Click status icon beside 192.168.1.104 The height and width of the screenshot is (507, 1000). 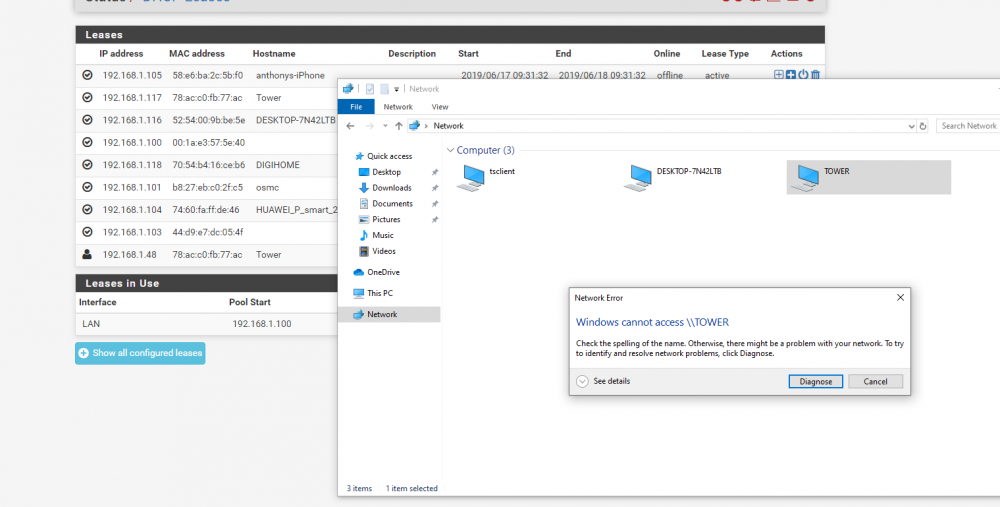(87, 209)
